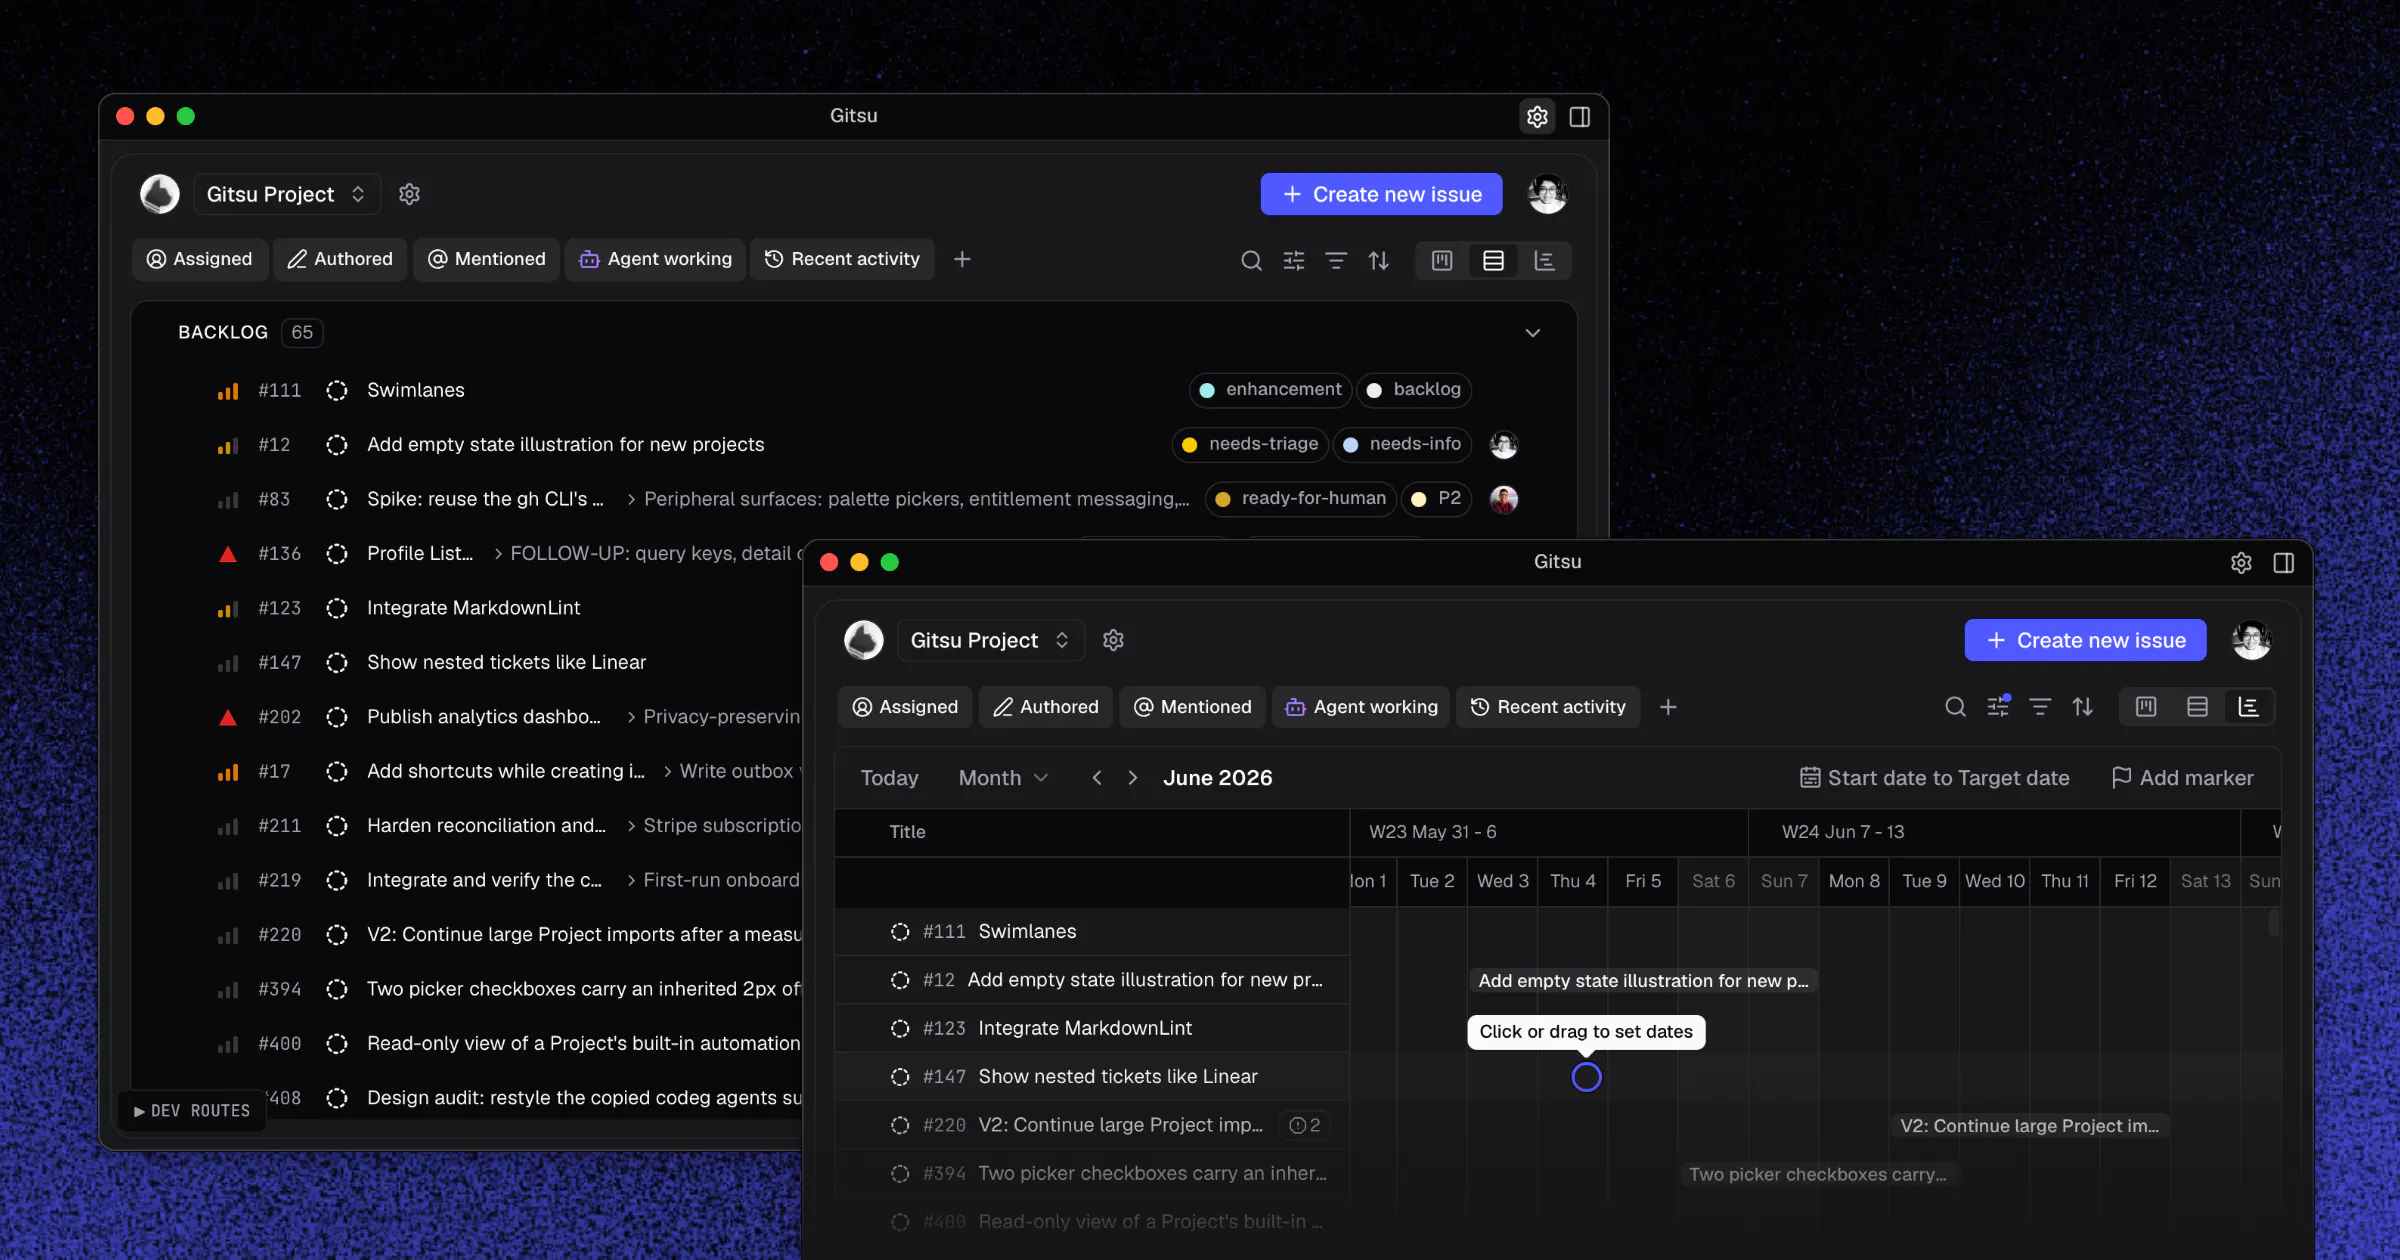The image size is (2400, 1260).
Task: Go to previous month arrow in timeline
Action: coord(1097,778)
